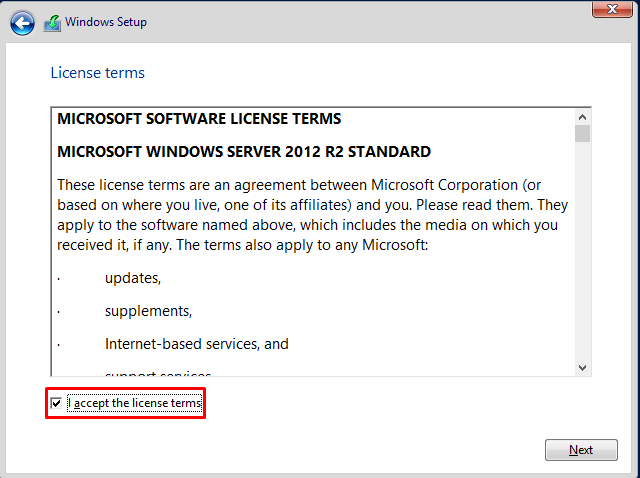This screenshot has width=640, height=478.
Task: Click the license text scroll up arrow
Action: tap(582, 118)
